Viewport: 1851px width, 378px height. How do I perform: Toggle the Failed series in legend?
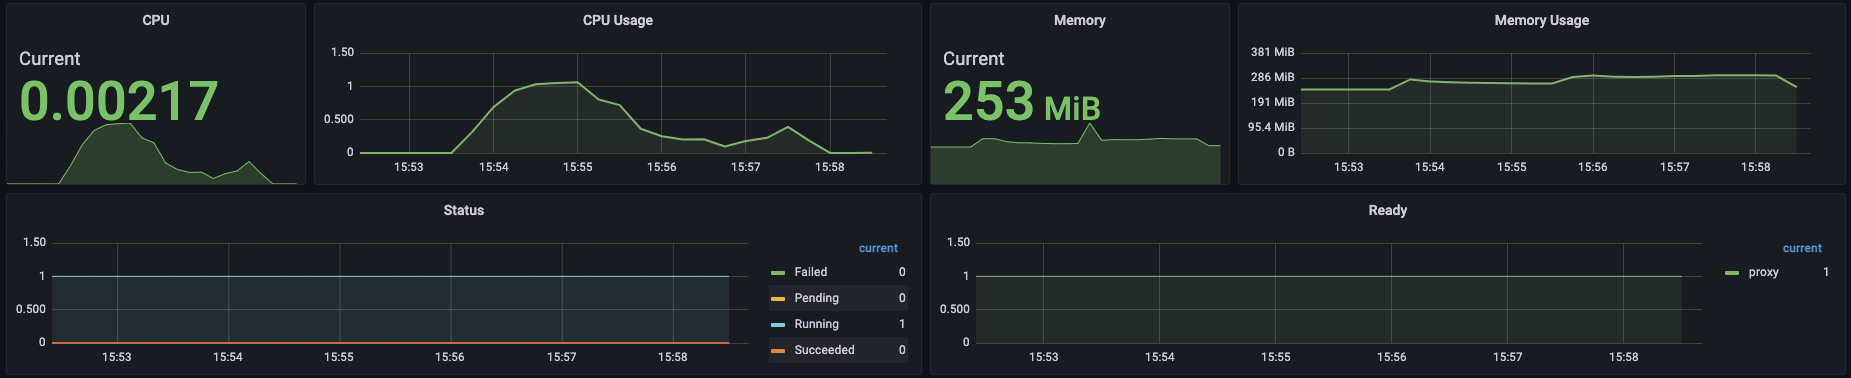pyautogui.click(x=811, y=272)
